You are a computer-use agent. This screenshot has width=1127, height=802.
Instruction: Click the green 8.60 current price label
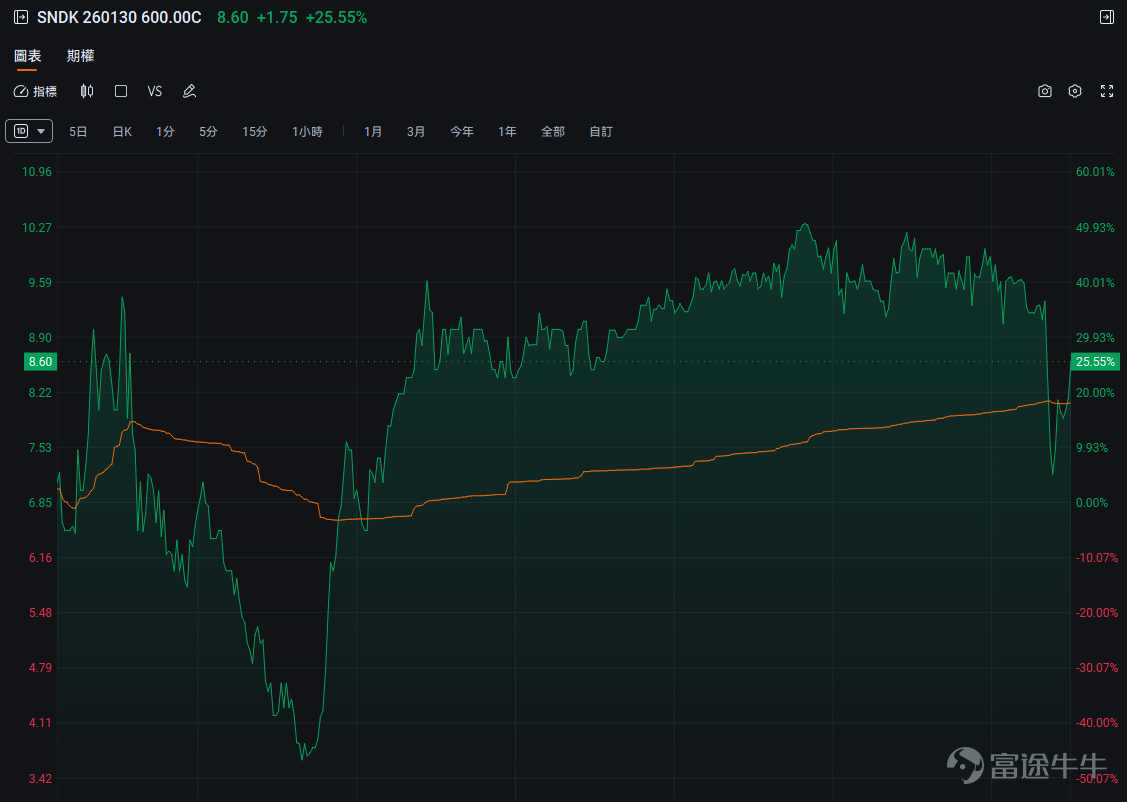40,361
